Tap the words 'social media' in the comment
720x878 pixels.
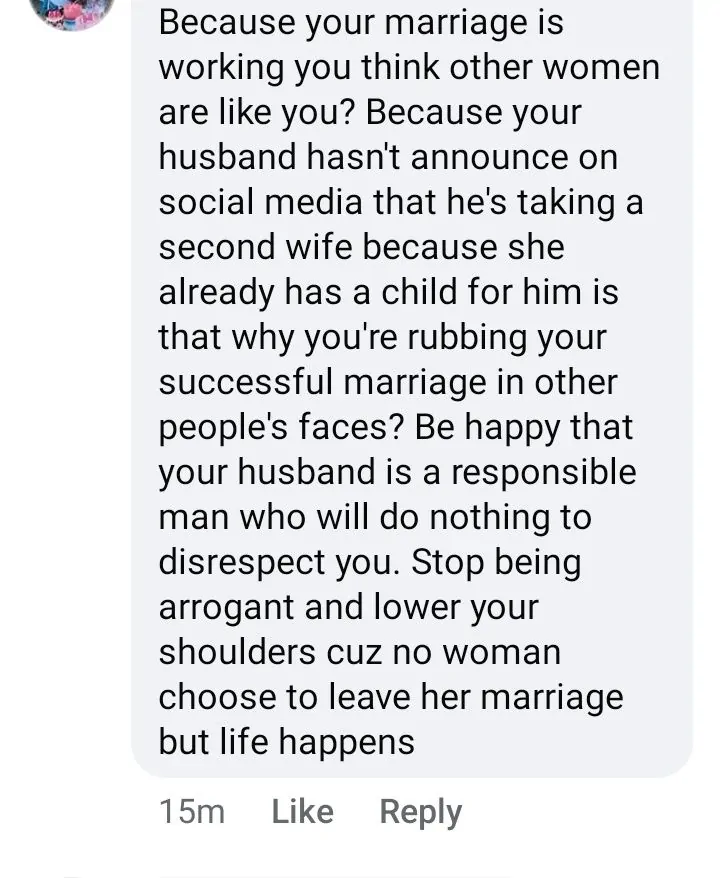260,202
